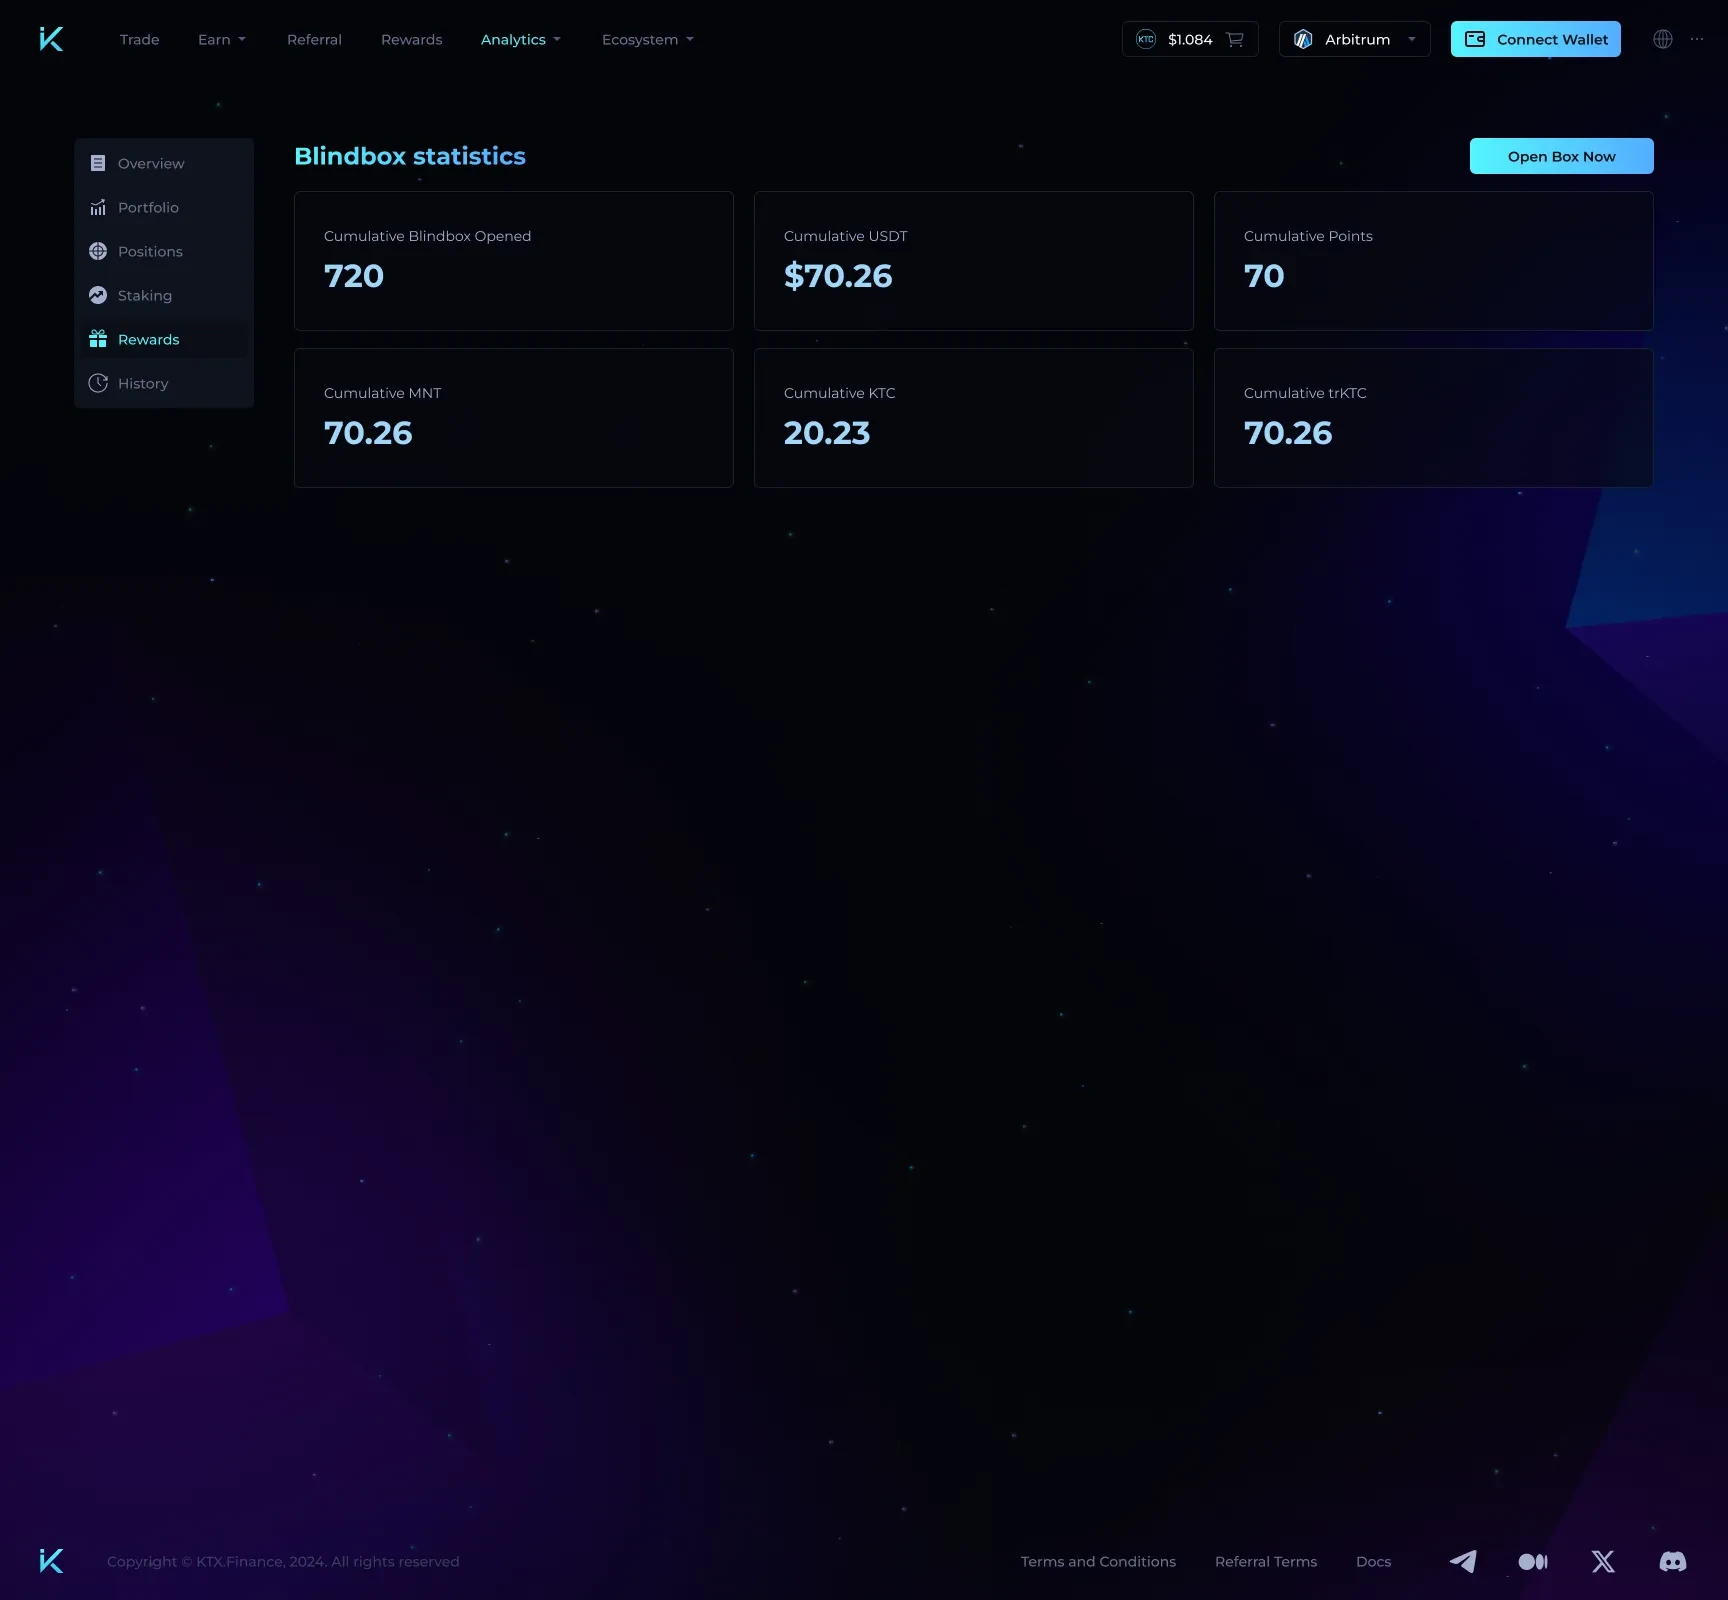Switch to Staking in sidebar
The width and height of the screenshot is (1728, 1600).
[x=145, y=295]
